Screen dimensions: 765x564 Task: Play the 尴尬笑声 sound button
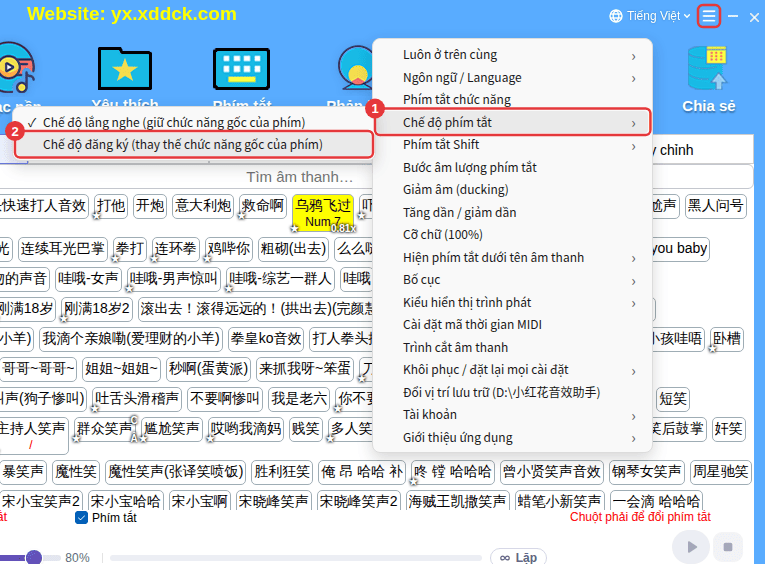172,429
